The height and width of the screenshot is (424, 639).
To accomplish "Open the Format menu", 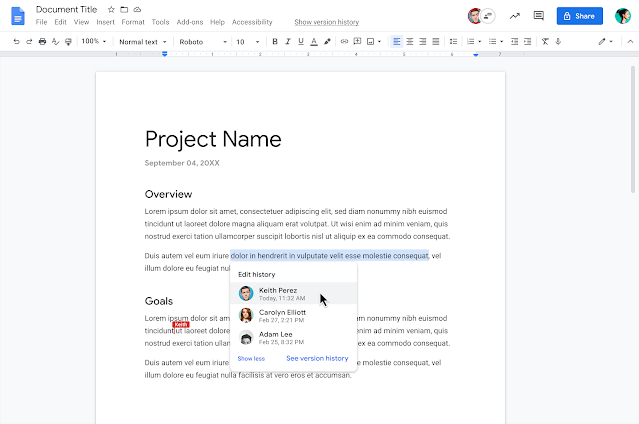I will [x=133, y=22].
